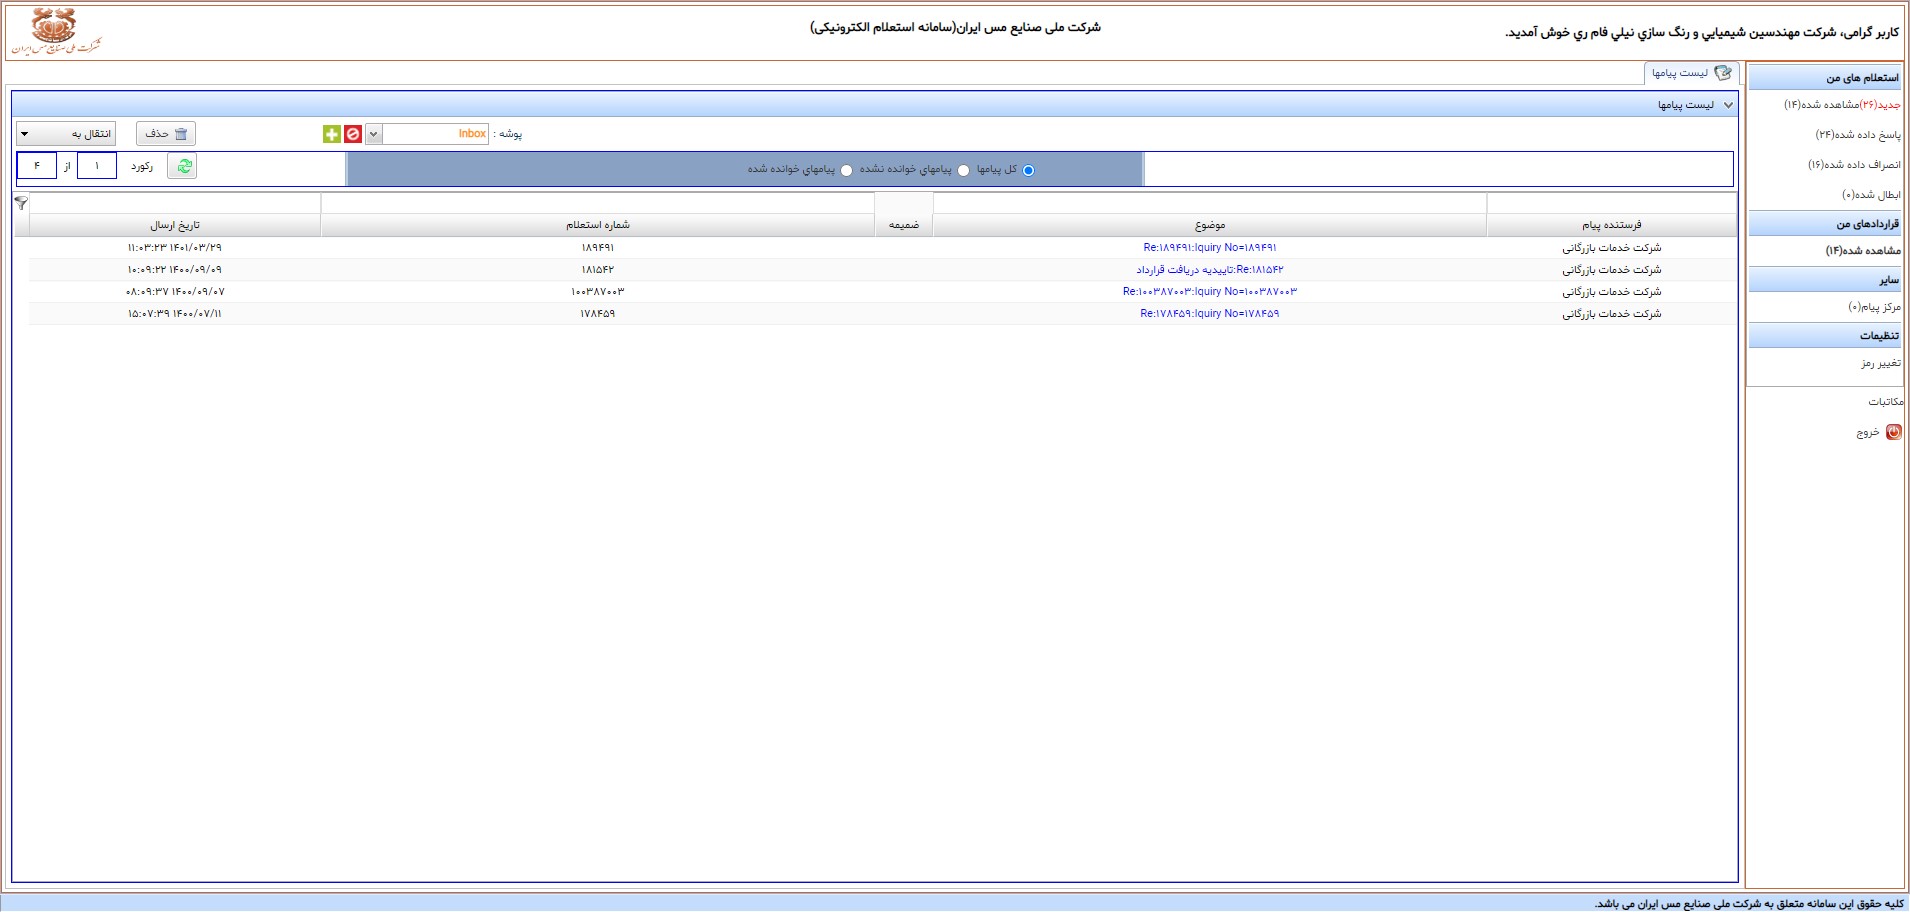Click sender شرکت خدمات بازرگانی in row ۱۰۰۳۸۷۰۰۳
This screenshot has height=912, width=1910.
pyautogui.click(x=1612, y=291)
